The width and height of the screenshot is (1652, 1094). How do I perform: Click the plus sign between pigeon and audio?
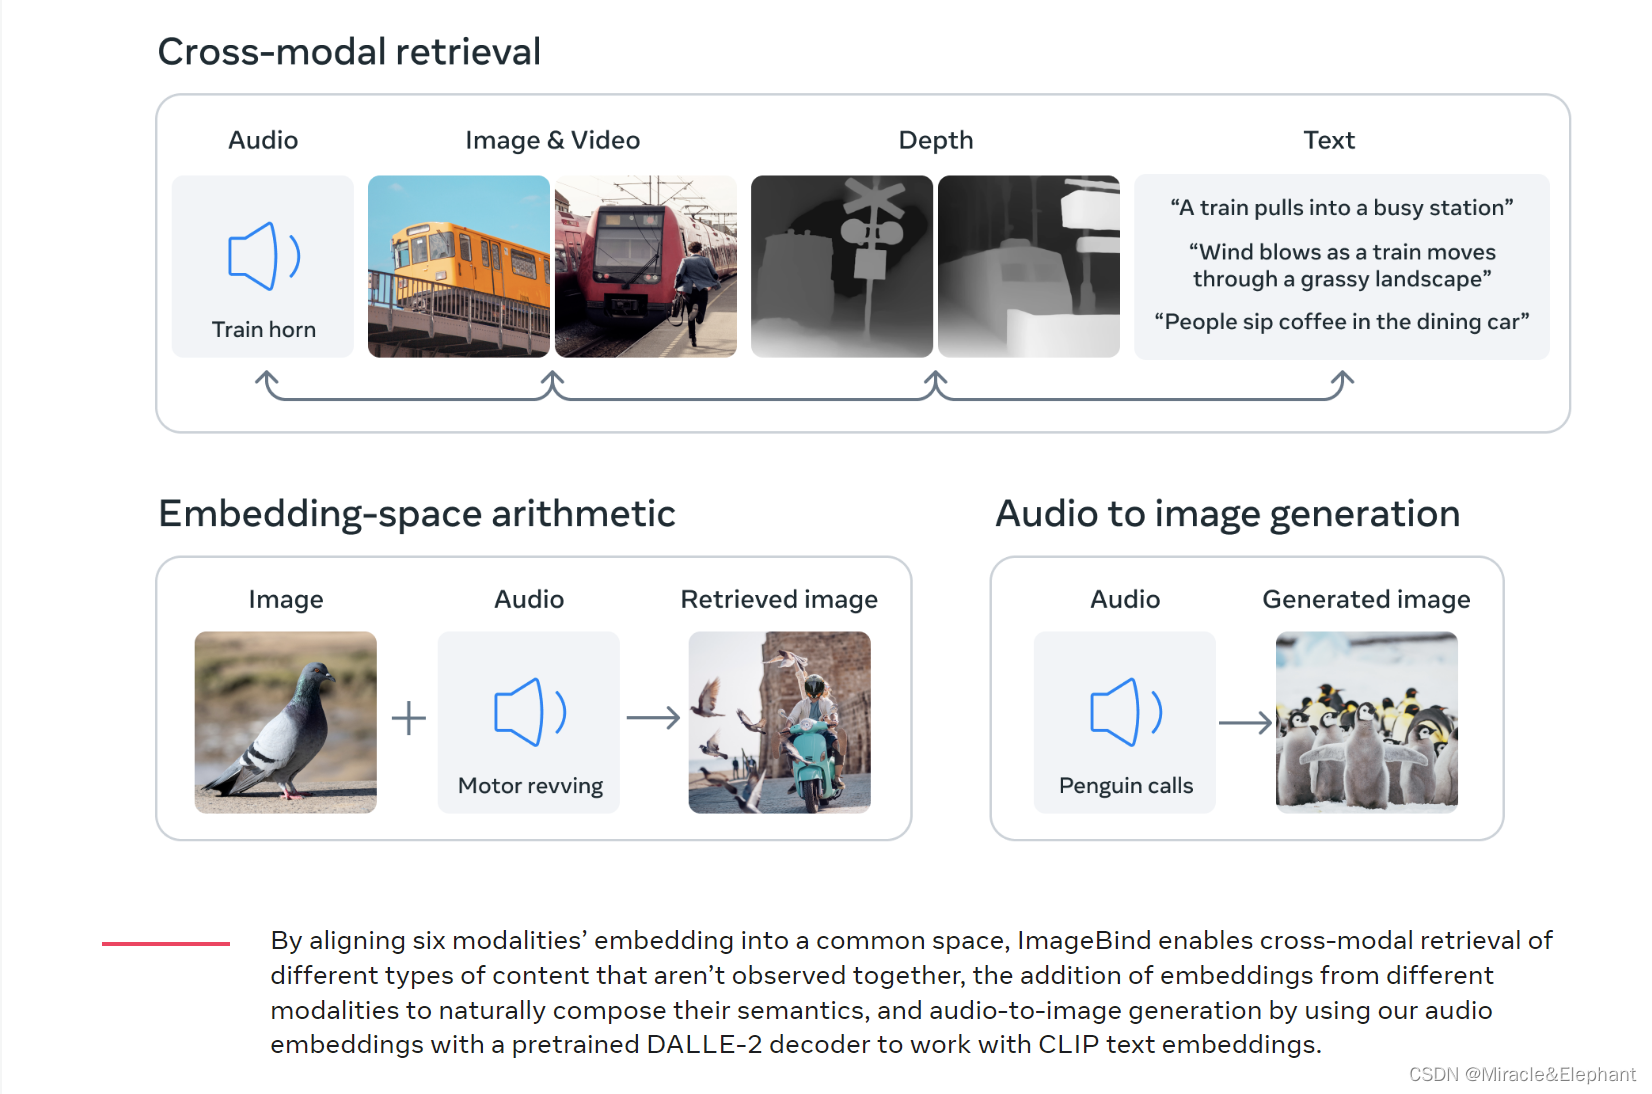(x=408, y=718)
